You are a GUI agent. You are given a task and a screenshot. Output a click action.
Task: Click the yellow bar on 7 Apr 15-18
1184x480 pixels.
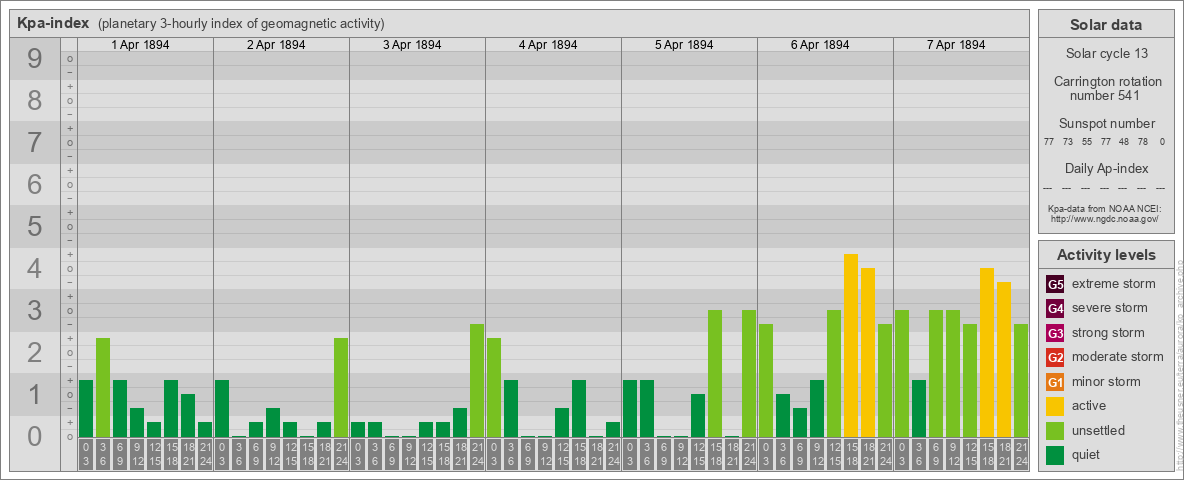tap(987, 352)
